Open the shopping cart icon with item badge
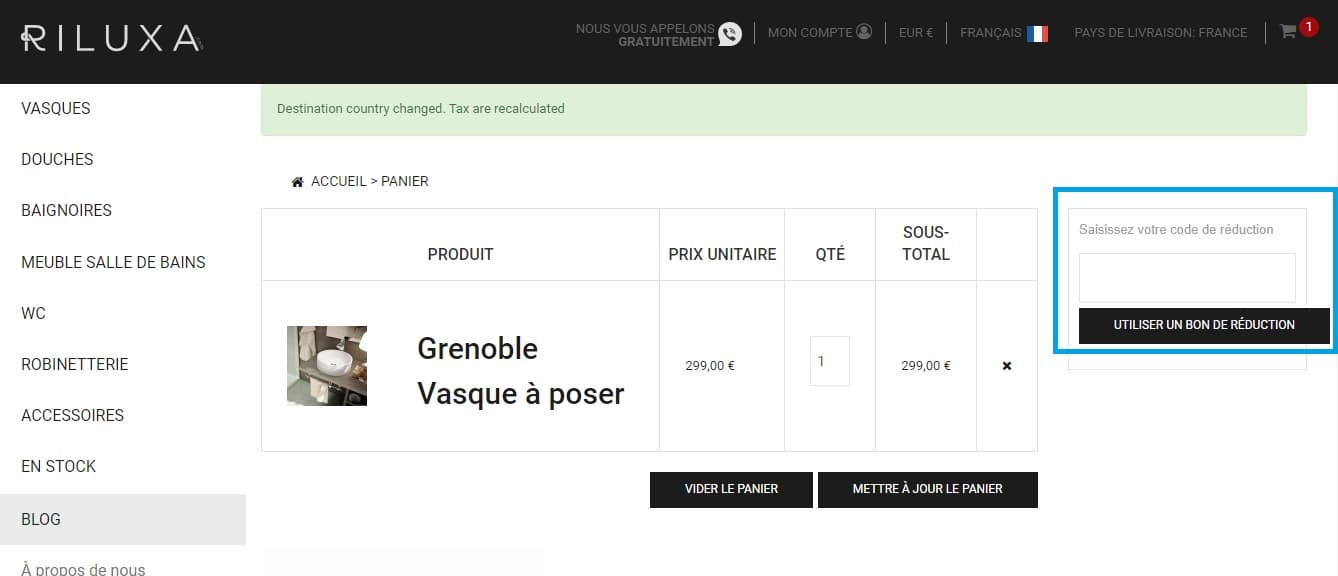 (1288, 31)
